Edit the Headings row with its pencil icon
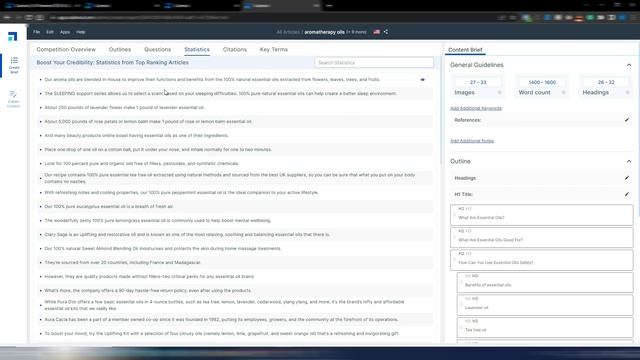This screenshot has height=360, width=640. [x=627, y=178]
